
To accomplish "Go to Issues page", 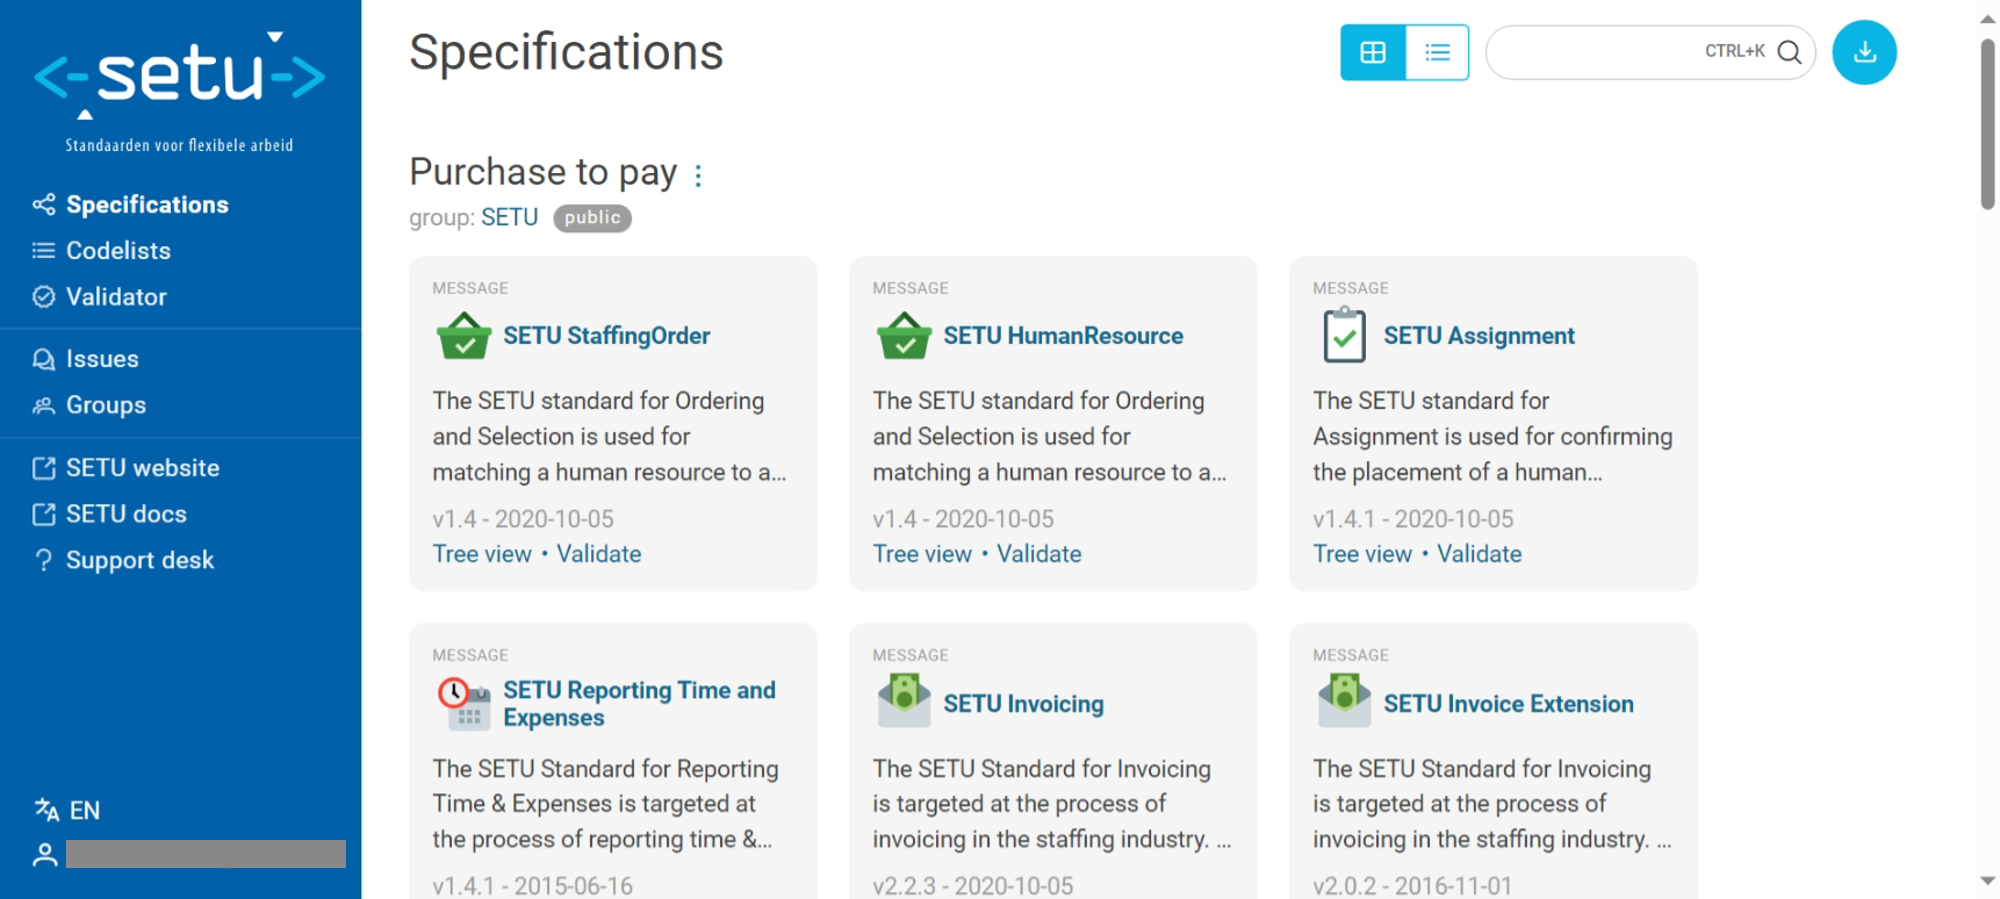I will 102,358.
